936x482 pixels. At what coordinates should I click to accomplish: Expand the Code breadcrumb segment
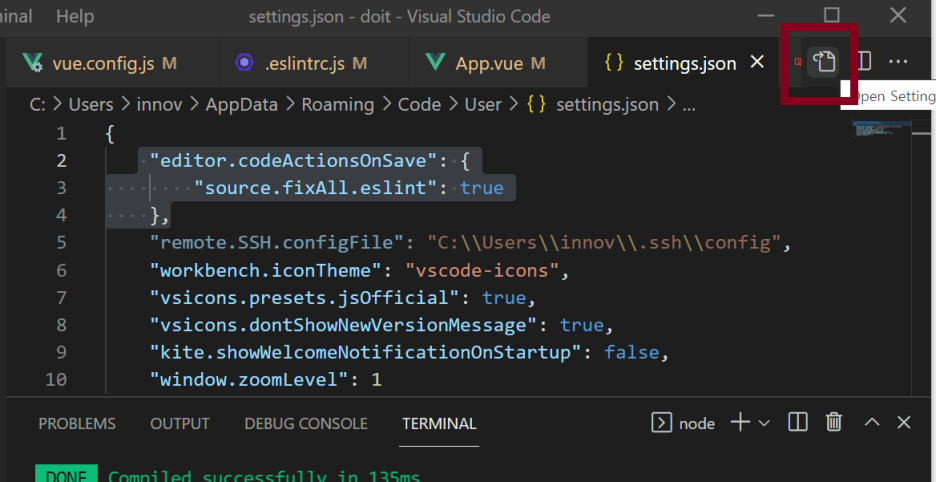pyautogui.click(x=419, y=105)
